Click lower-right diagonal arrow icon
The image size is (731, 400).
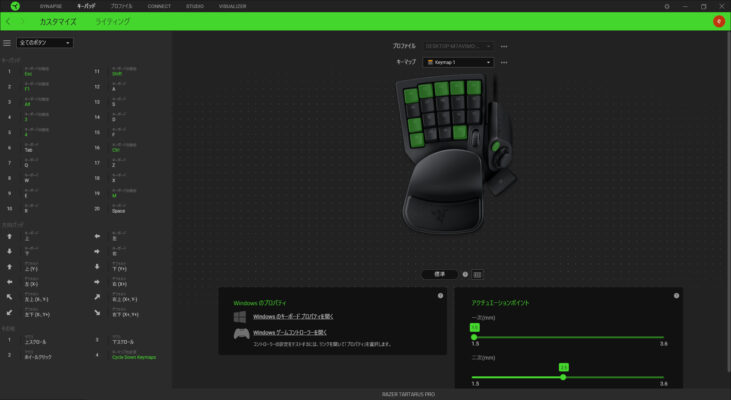[97, 312]
